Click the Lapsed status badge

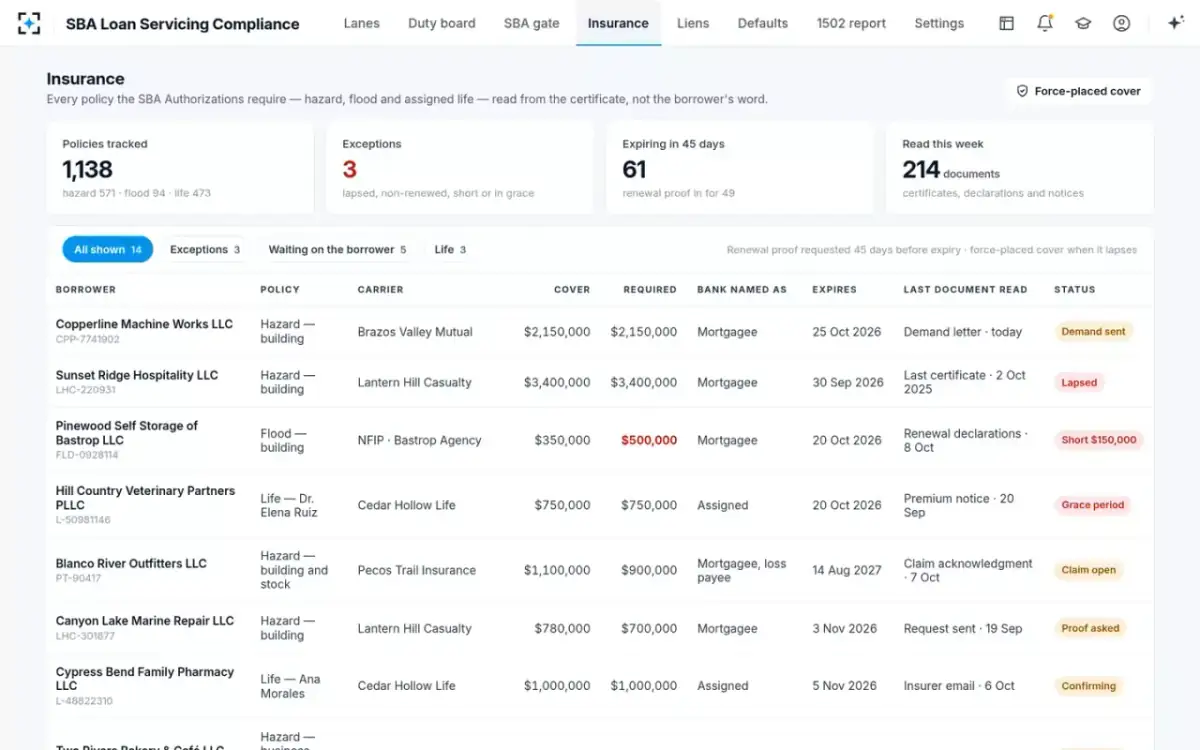(x=1079, y=382)
